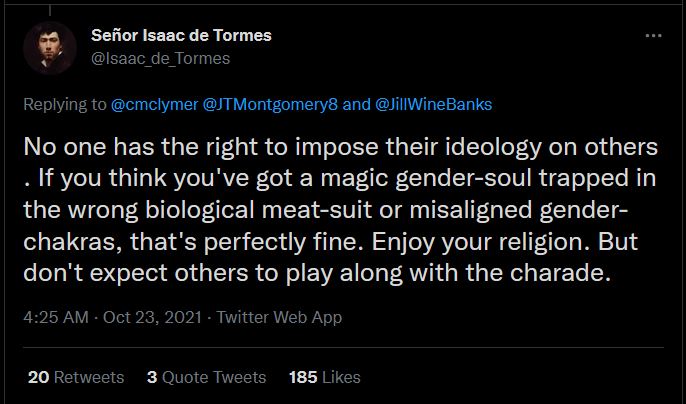Click the 'Replying to' label text

(64, 102)
